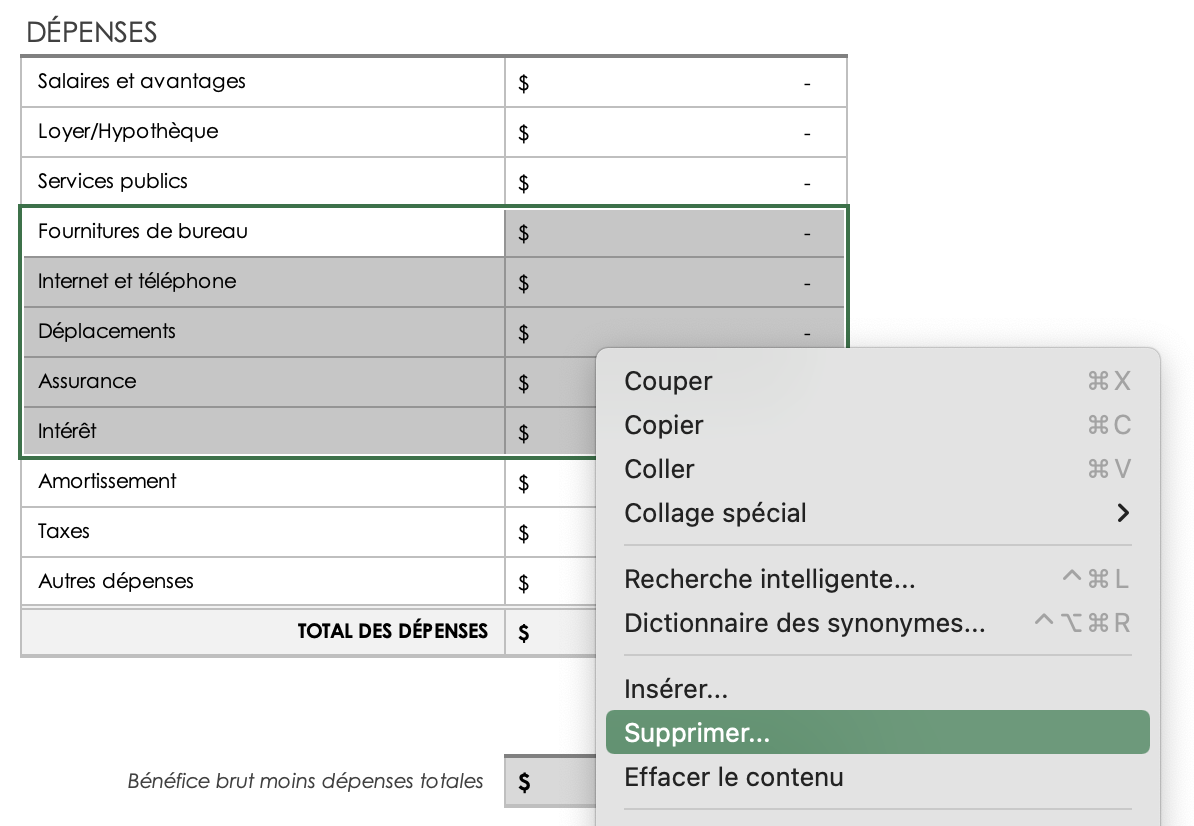Select Copier in the context menu

(663, 425)
